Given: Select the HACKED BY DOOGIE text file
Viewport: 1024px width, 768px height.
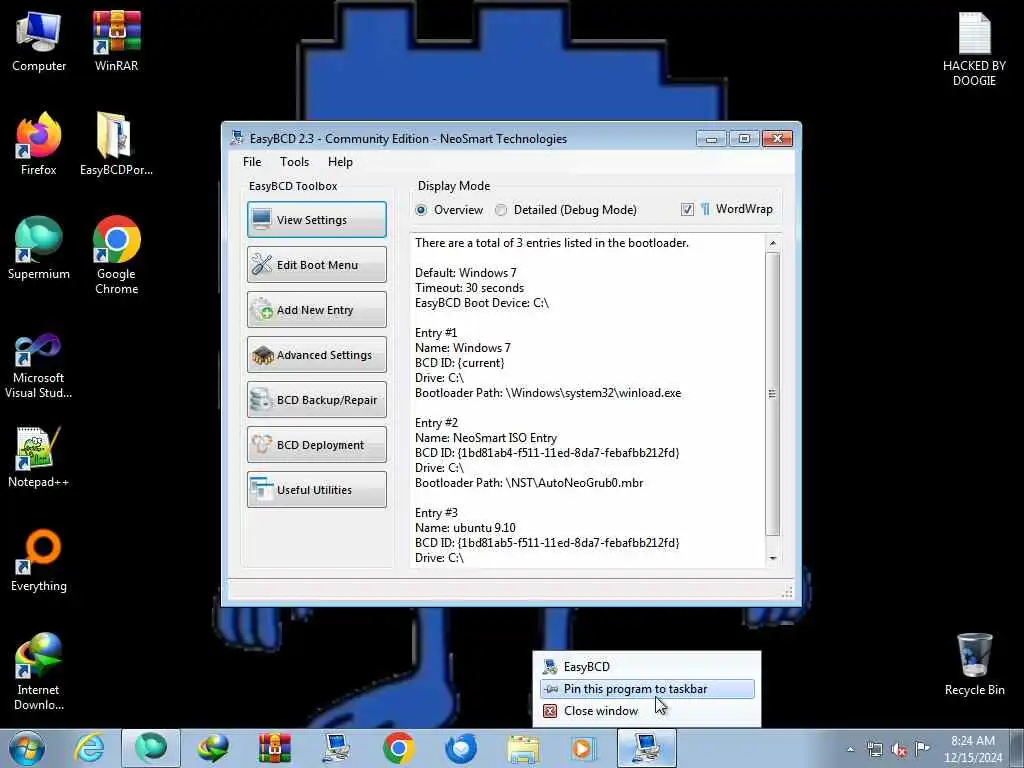Looking at the screenshot, I should (974, 49).
